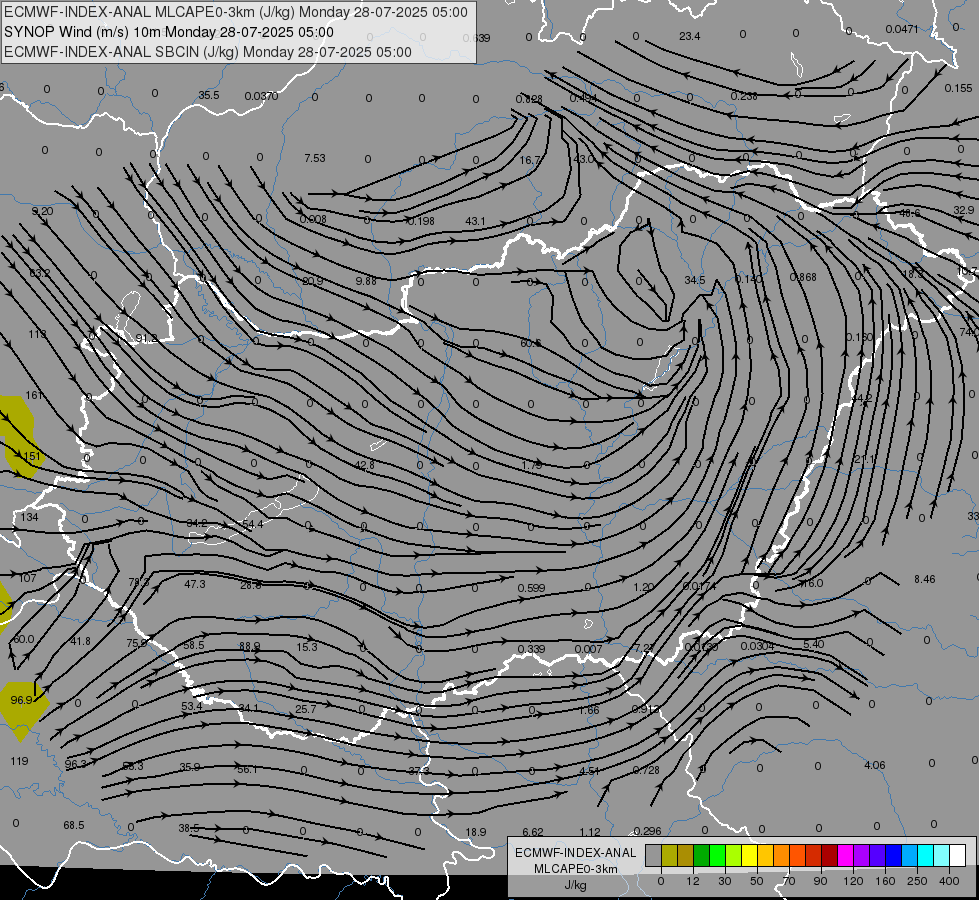Click the map value 0.339
The height and width of the screenshot is (900, 979).
point(531,649)
